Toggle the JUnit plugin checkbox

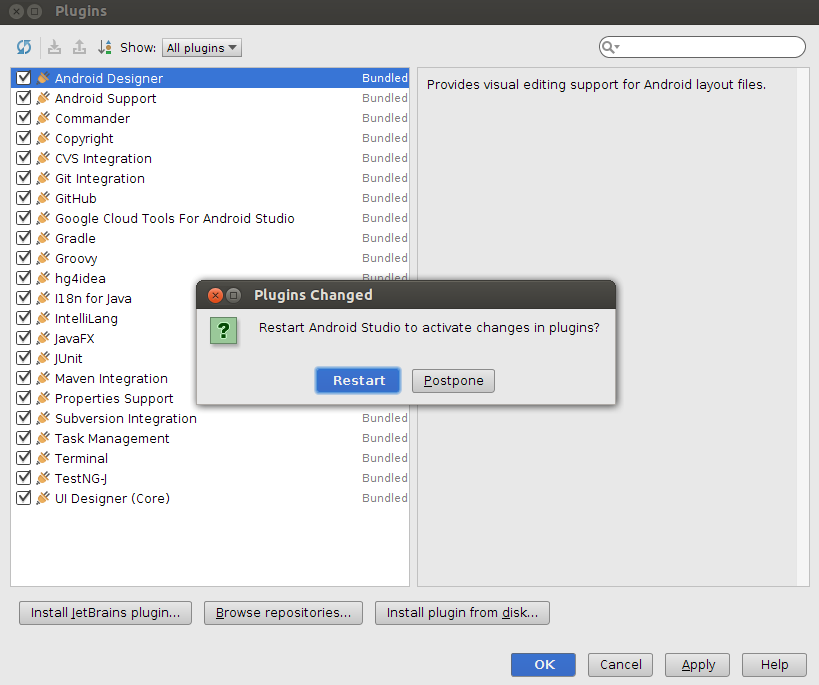point(24,358)
